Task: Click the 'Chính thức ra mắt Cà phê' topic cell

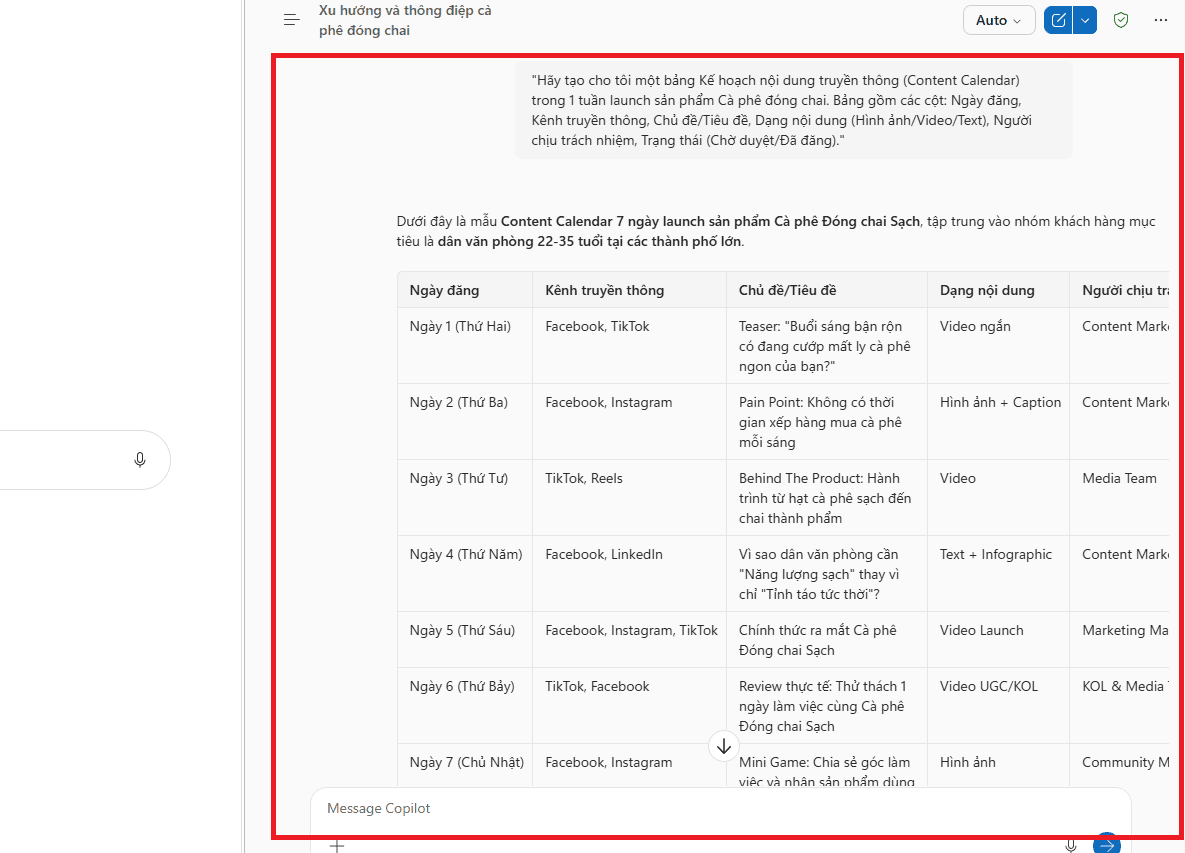Action: tap(827, 640)
